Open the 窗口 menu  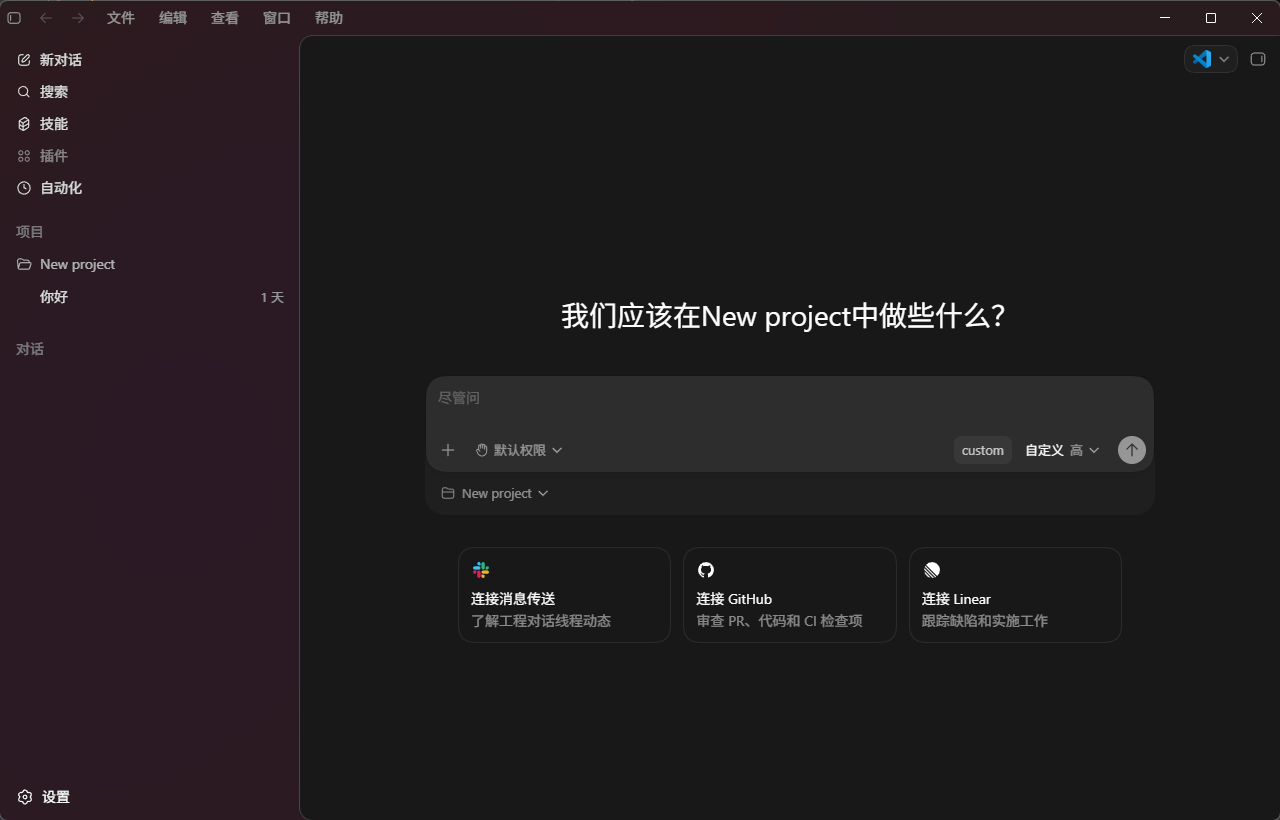pos(277,18)
